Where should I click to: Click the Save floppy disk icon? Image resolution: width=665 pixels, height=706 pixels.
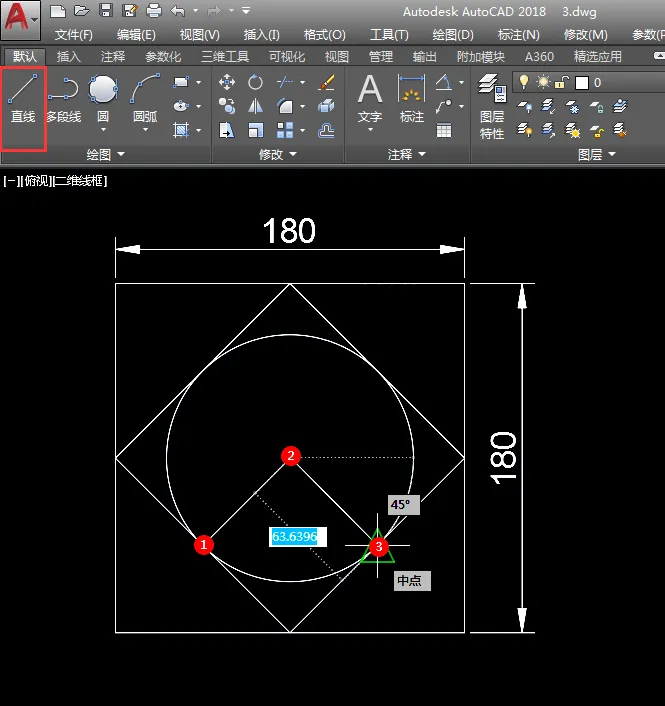coord(106,11)
